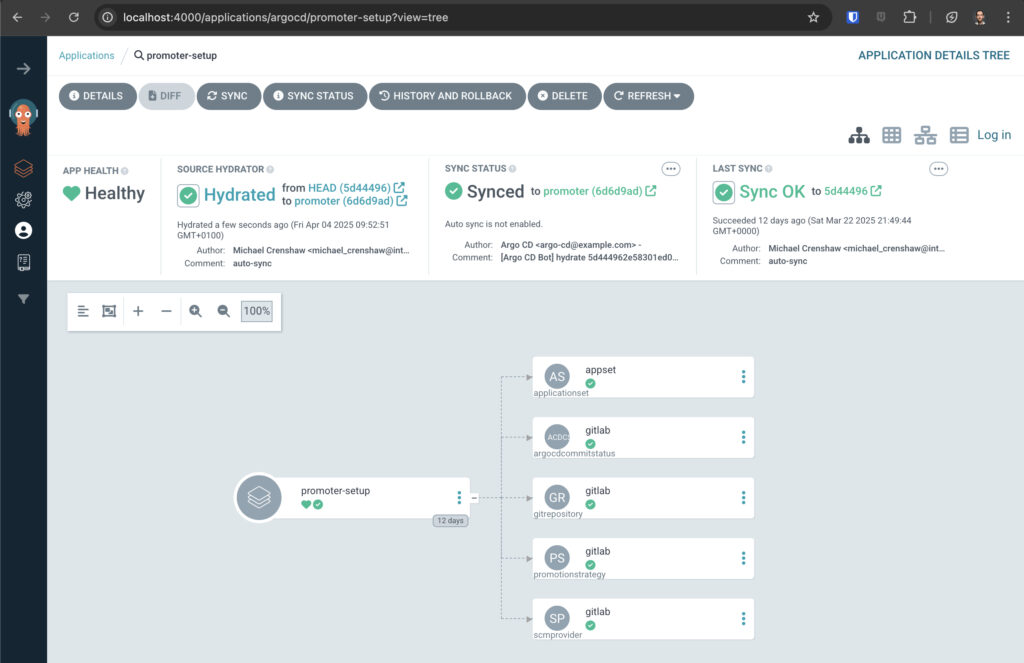Select the GR gitrepository node icon

(557, 498)
